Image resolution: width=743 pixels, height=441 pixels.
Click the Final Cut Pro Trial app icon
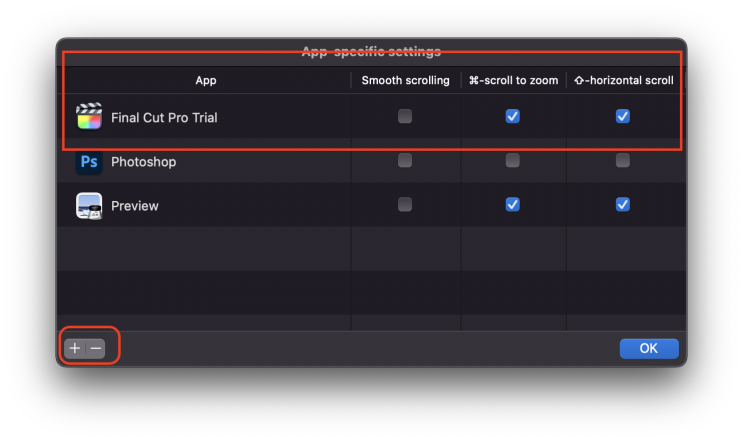89,117
